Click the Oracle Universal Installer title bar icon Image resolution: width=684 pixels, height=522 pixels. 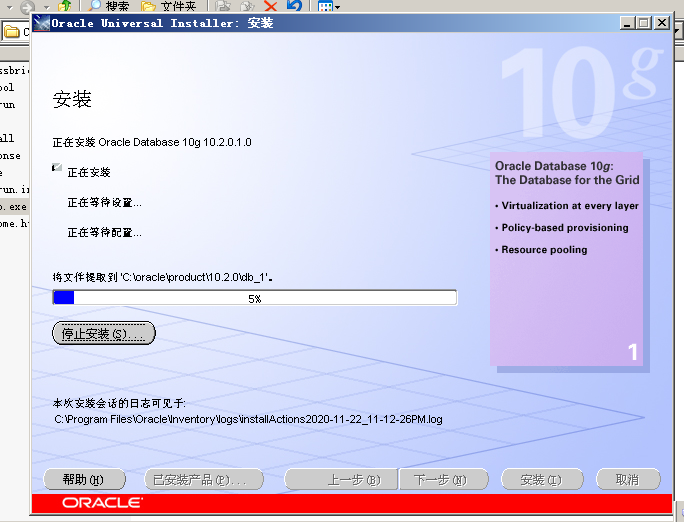point(41,23)
